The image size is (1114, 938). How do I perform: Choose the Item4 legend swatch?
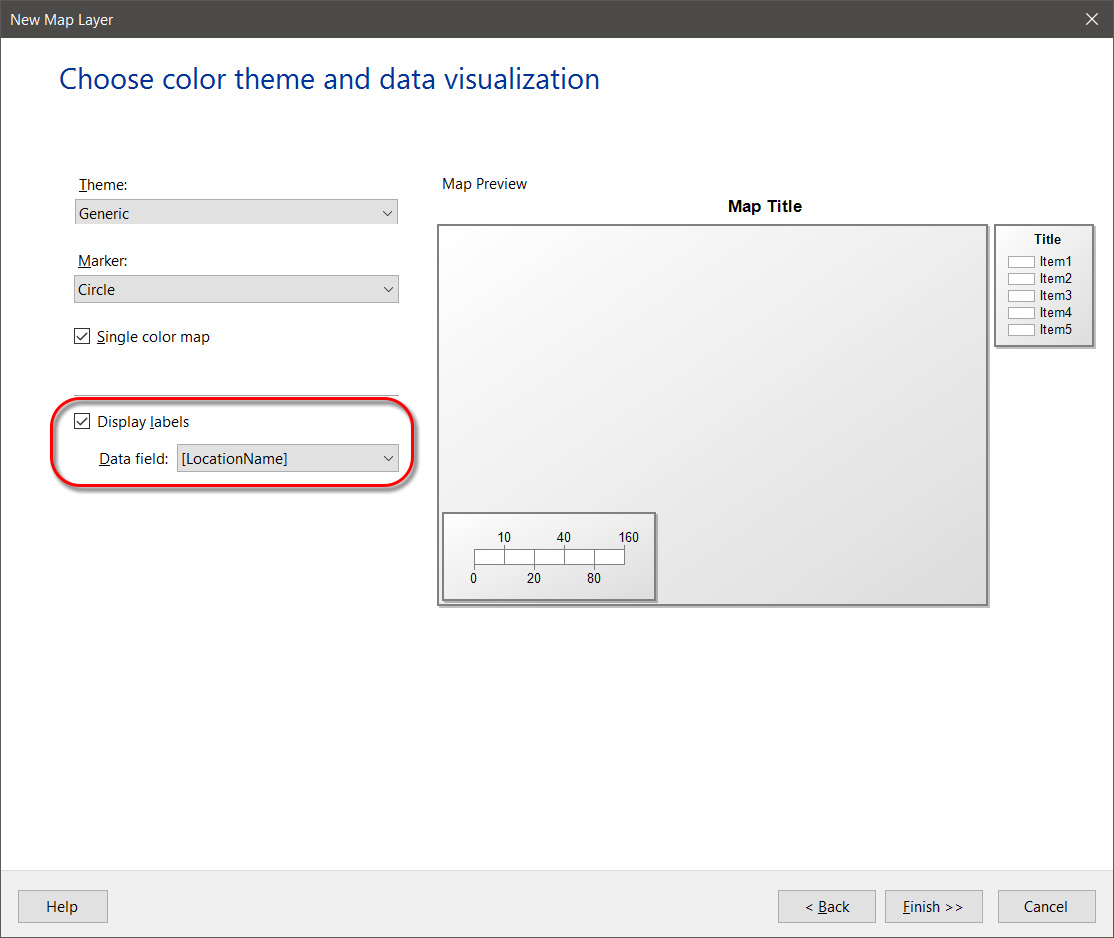1020,313
